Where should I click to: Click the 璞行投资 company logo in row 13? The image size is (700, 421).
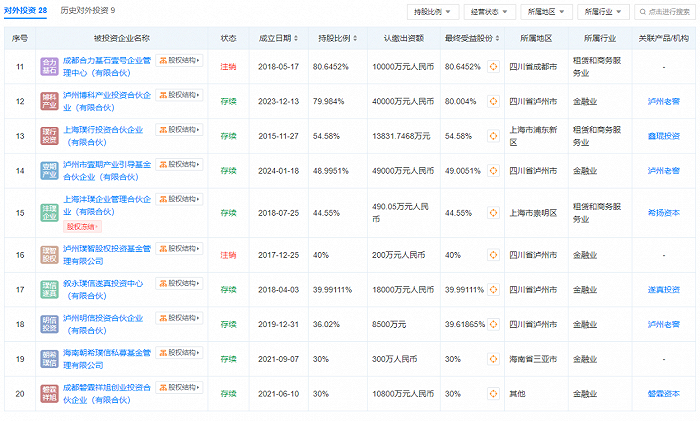point(50,135)
